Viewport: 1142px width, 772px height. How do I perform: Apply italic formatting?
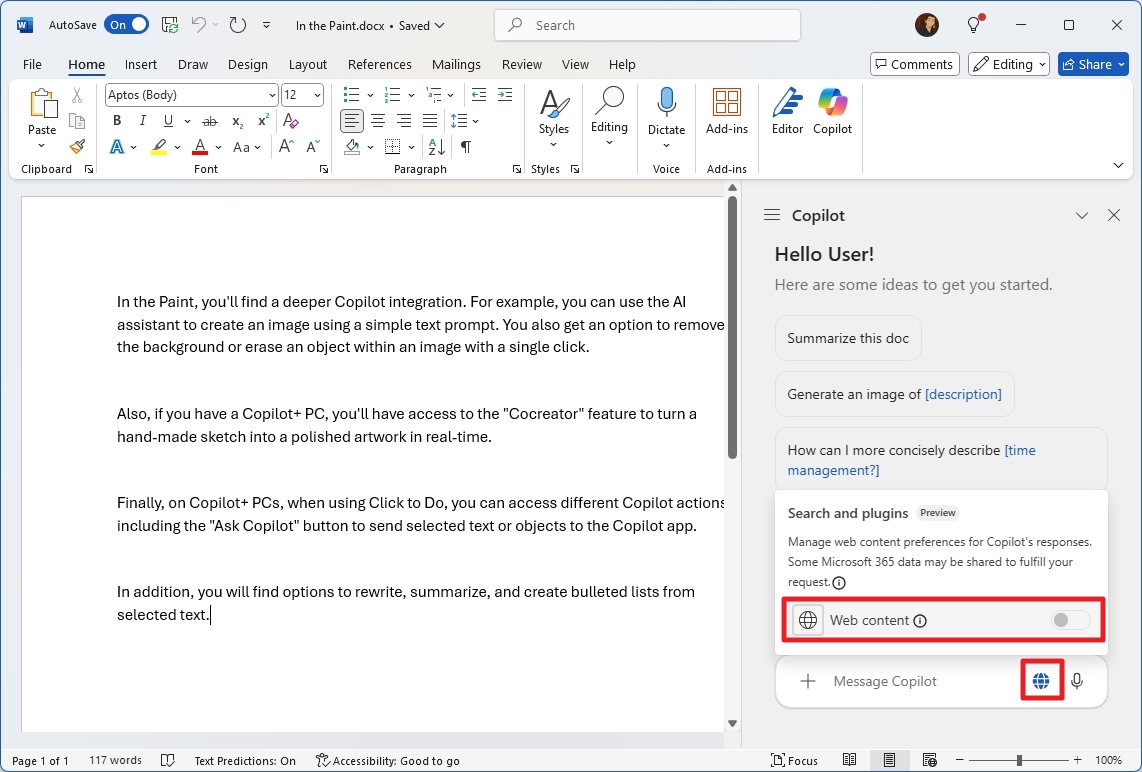[x=142, y=120]
